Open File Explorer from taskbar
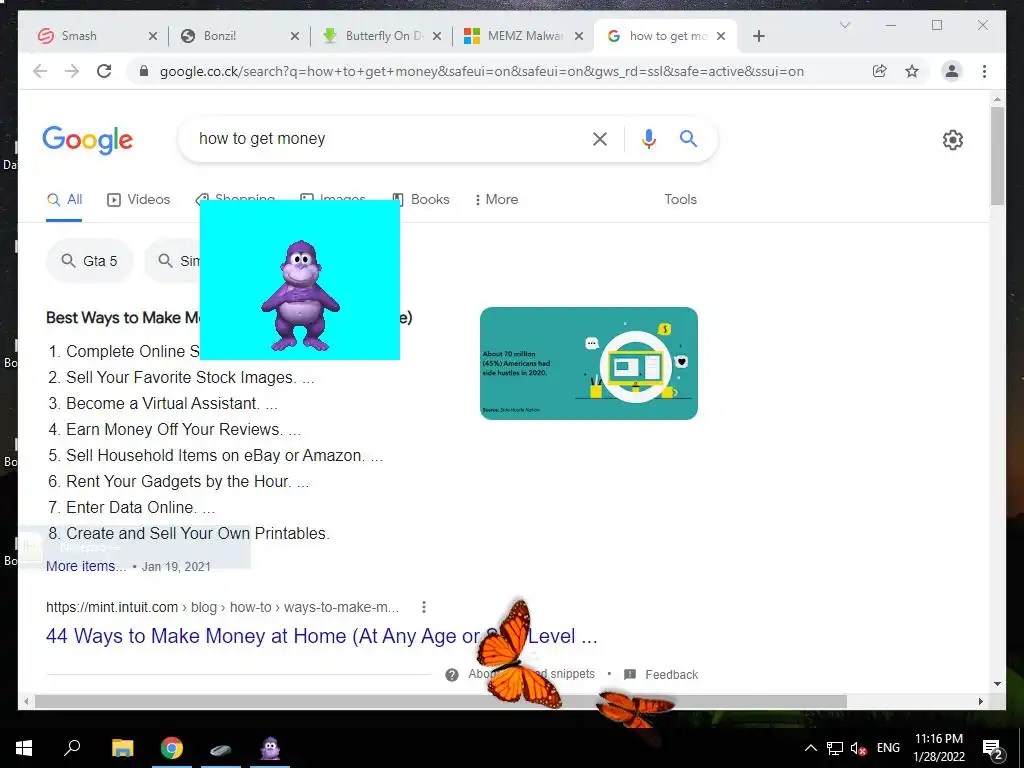 122,748
